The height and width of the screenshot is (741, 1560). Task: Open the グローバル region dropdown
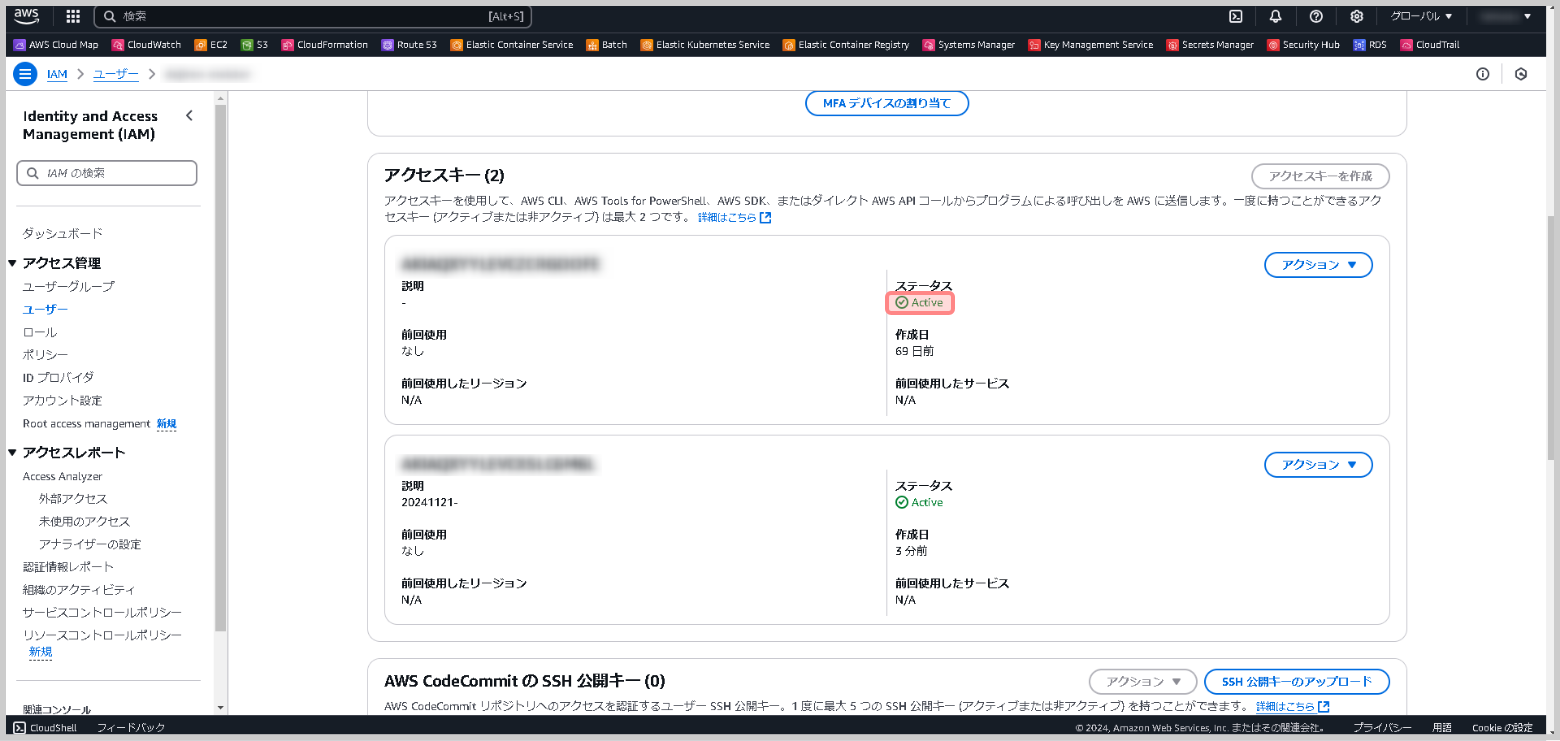pyautogui.click(x=1421, y=16)
